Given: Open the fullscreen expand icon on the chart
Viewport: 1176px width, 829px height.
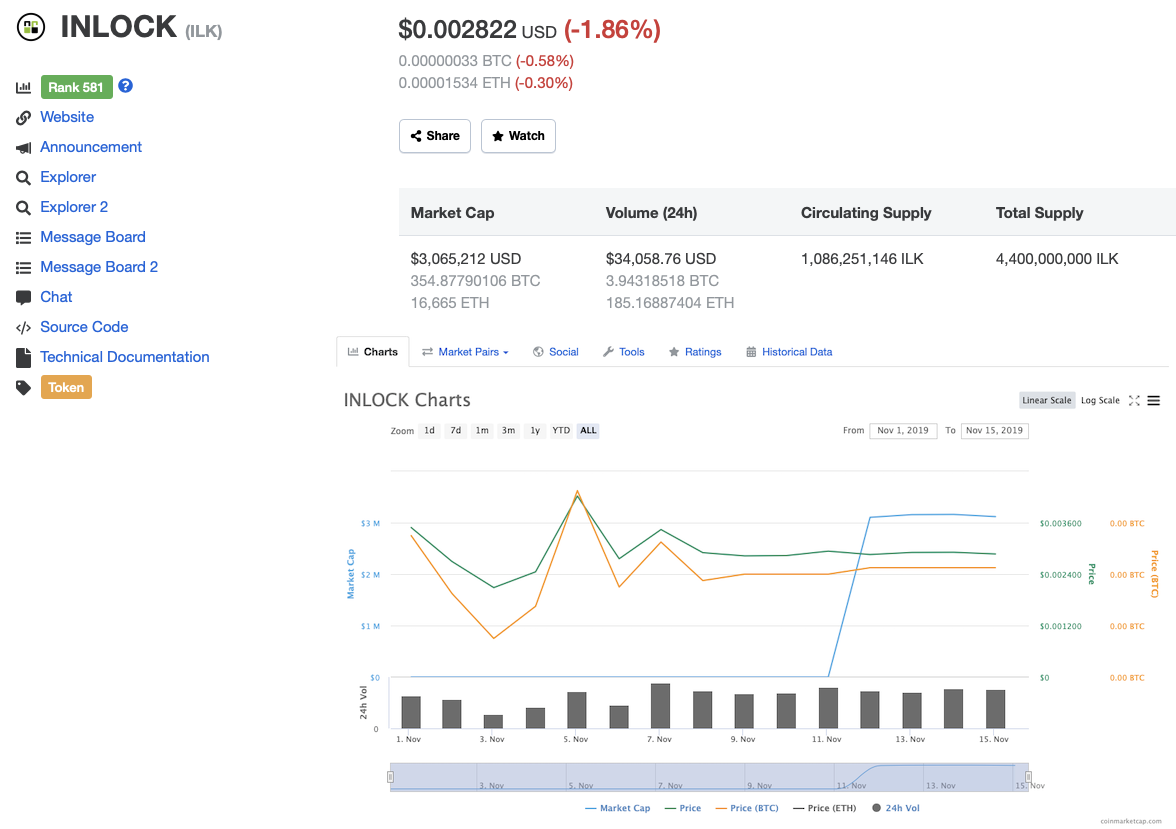Looking at the screenshot, I should pyautogui.click(x=1134, y=400).
